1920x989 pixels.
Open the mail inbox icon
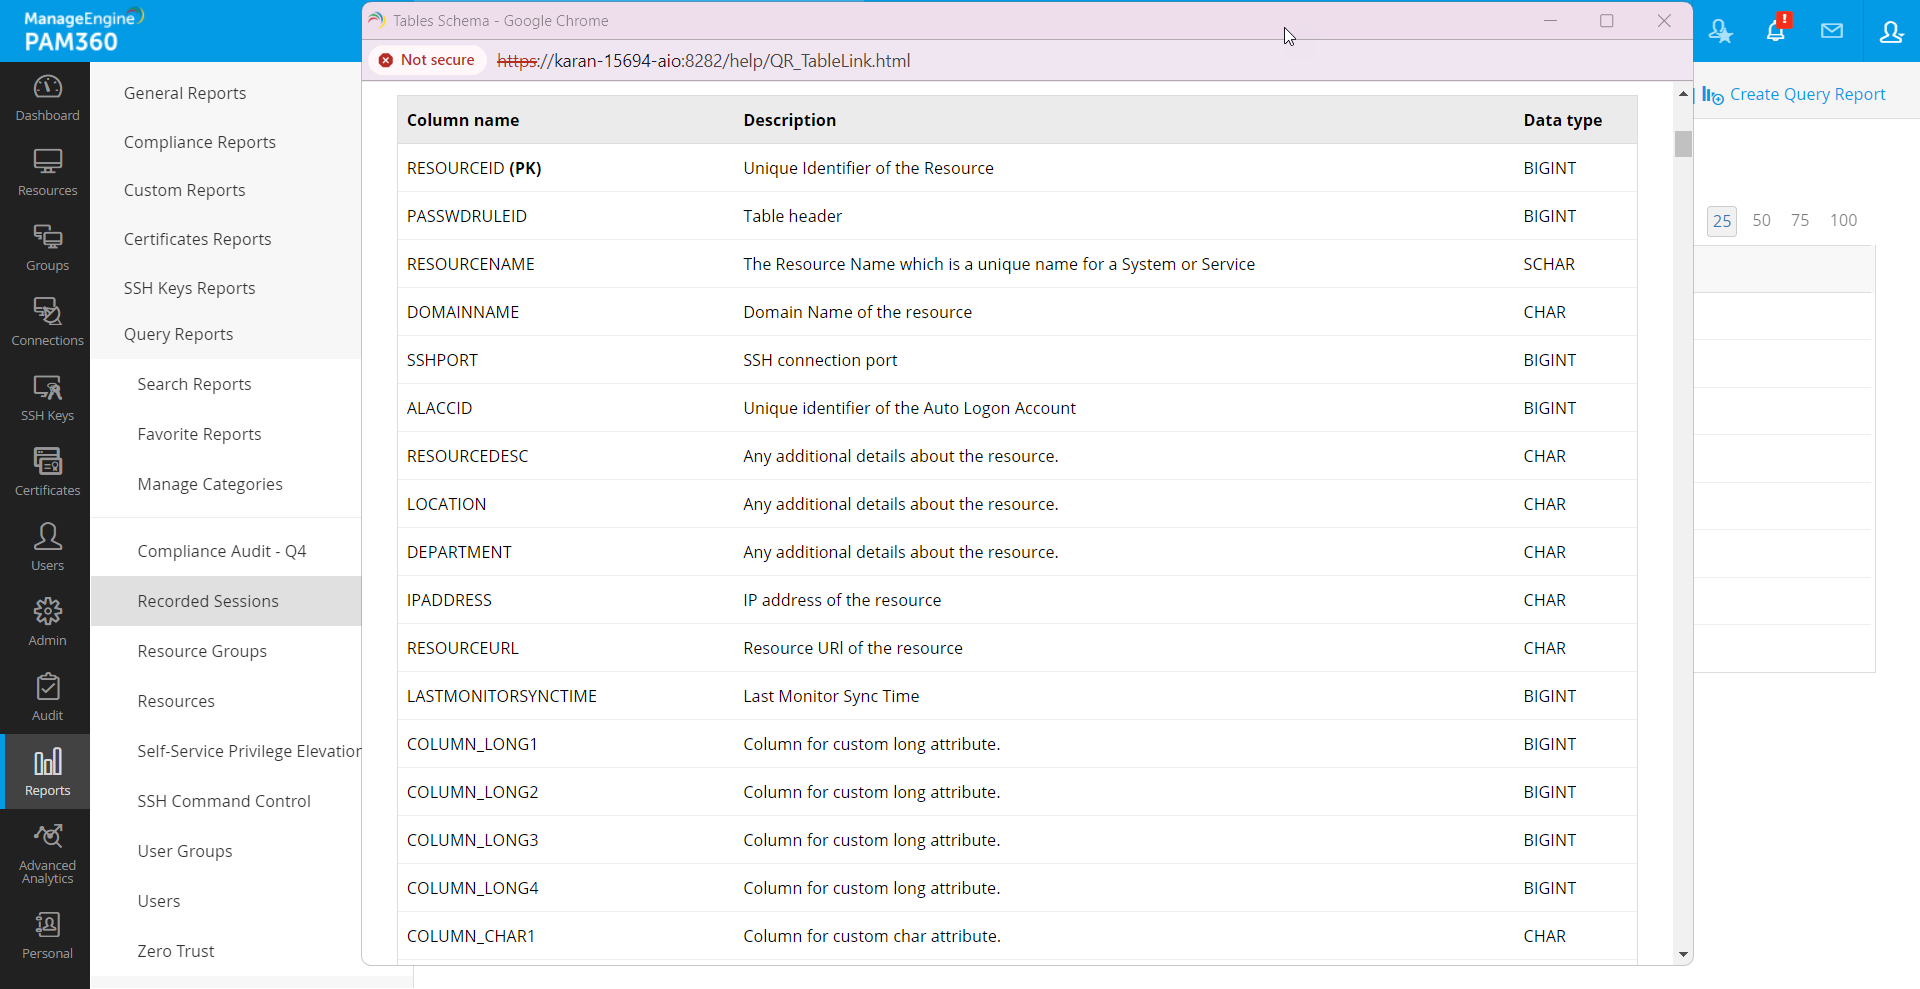1833,30
